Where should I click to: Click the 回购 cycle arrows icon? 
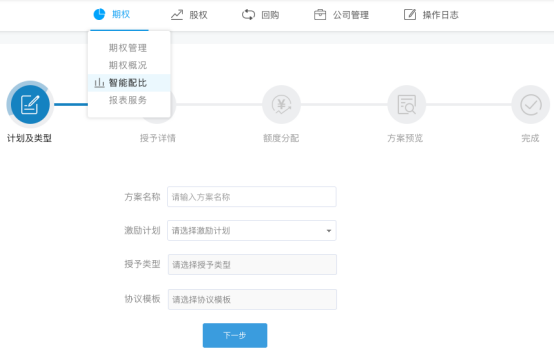pos(248,15)
